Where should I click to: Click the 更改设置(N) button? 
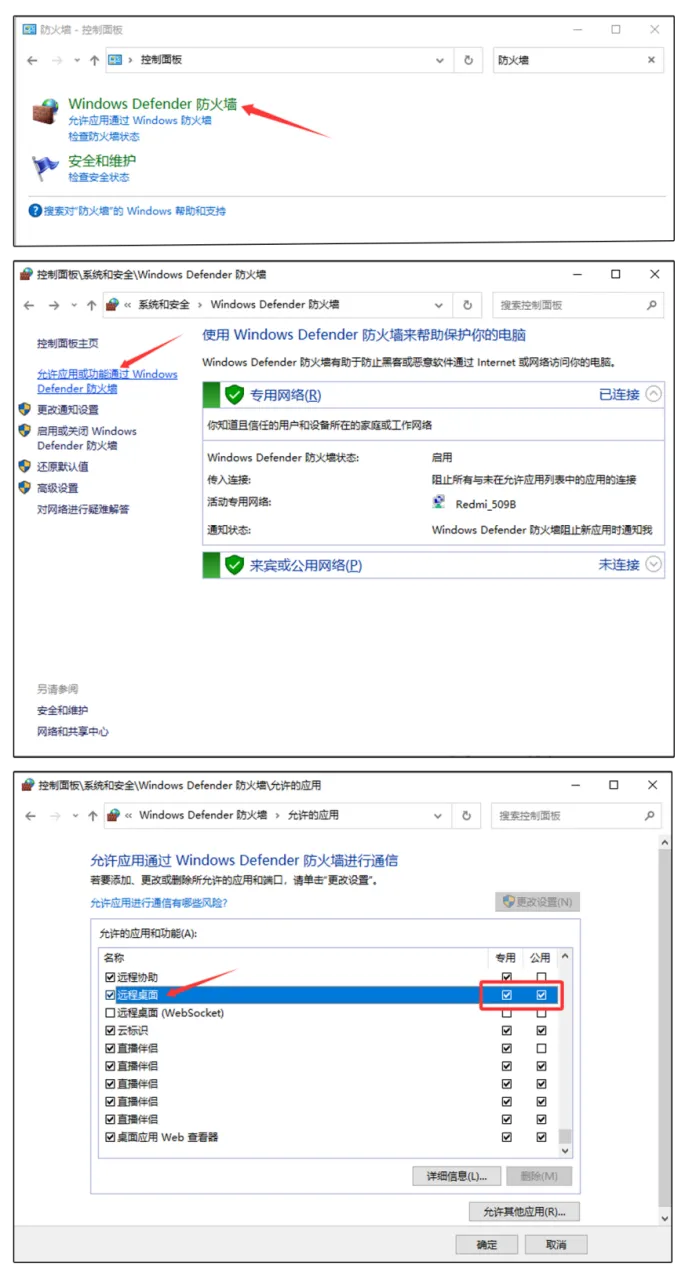click(538, 902)
